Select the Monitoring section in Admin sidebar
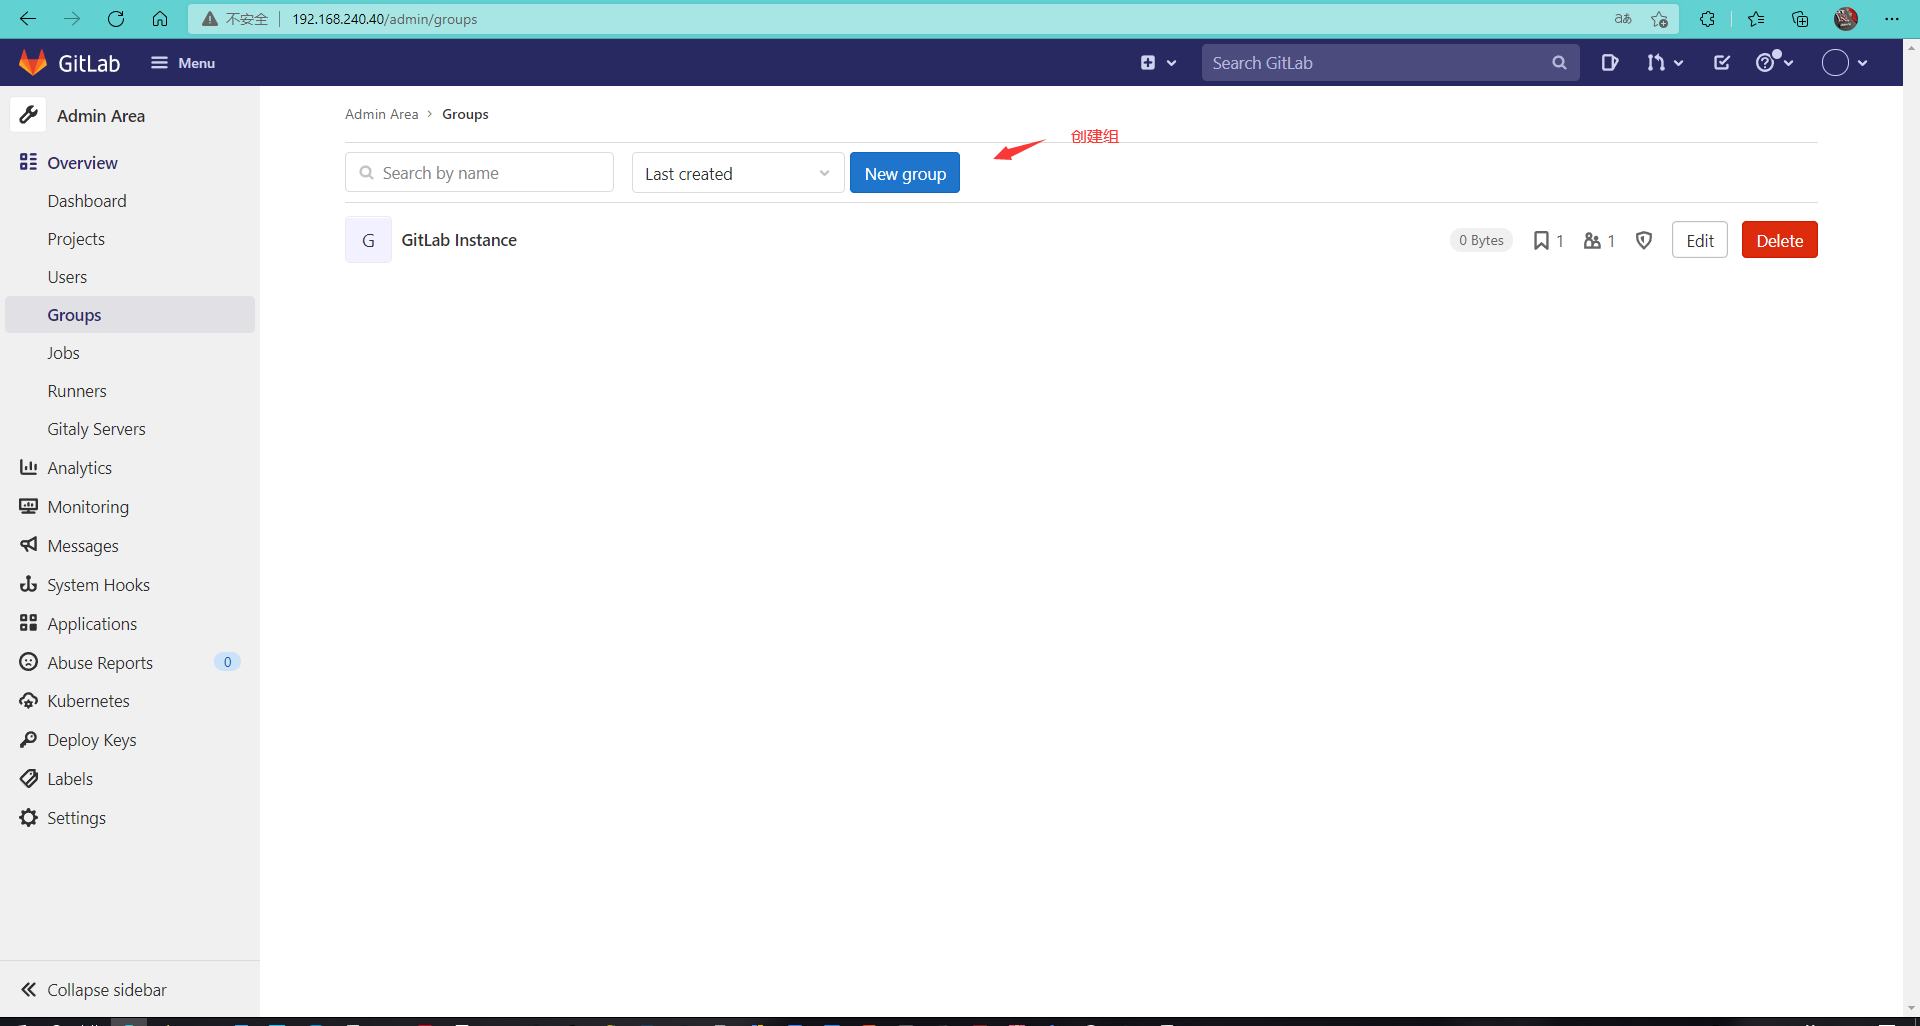This screenshot has width=1920, height=1026. pyautogui.click(x=87, y=506)
